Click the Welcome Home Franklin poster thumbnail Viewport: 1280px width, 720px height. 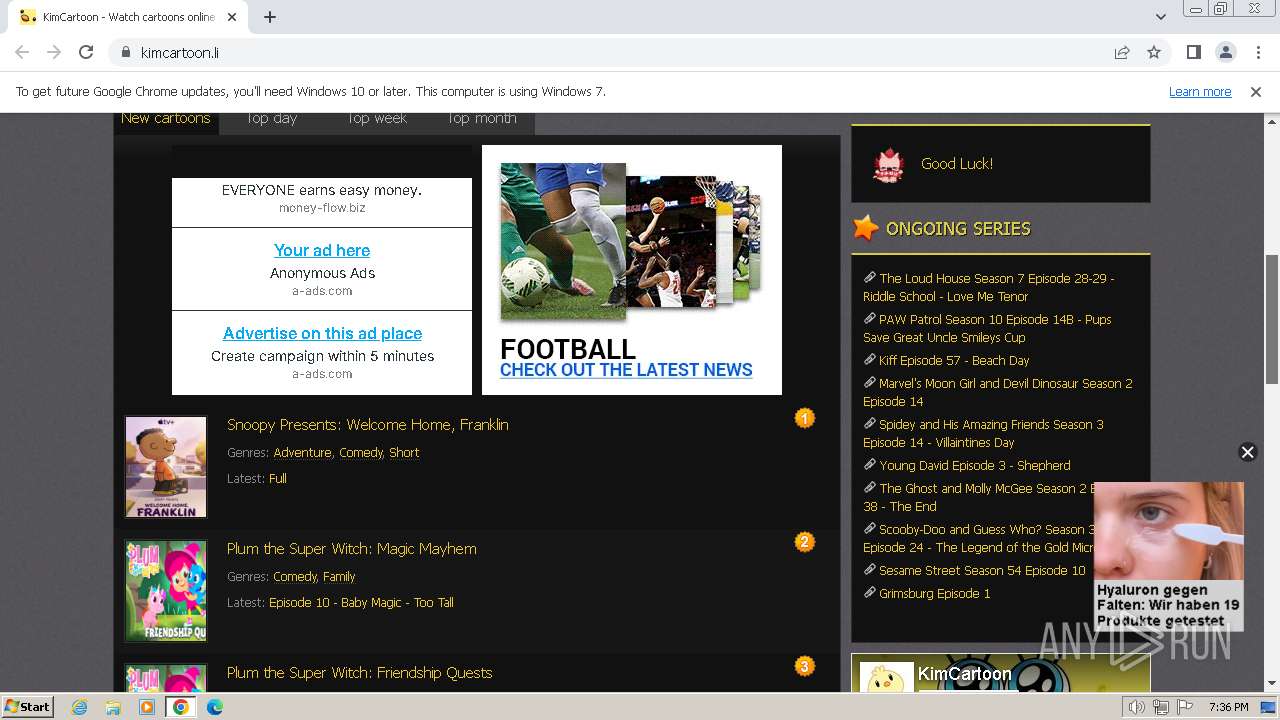point(166,467)
